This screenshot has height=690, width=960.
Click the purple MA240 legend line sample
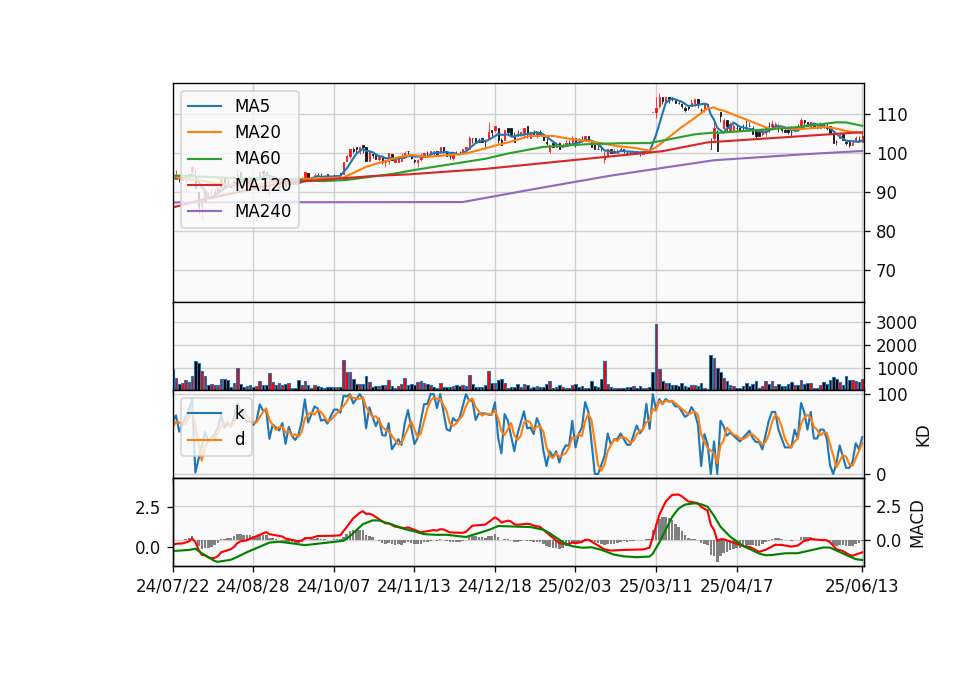(x=204, y=211)
